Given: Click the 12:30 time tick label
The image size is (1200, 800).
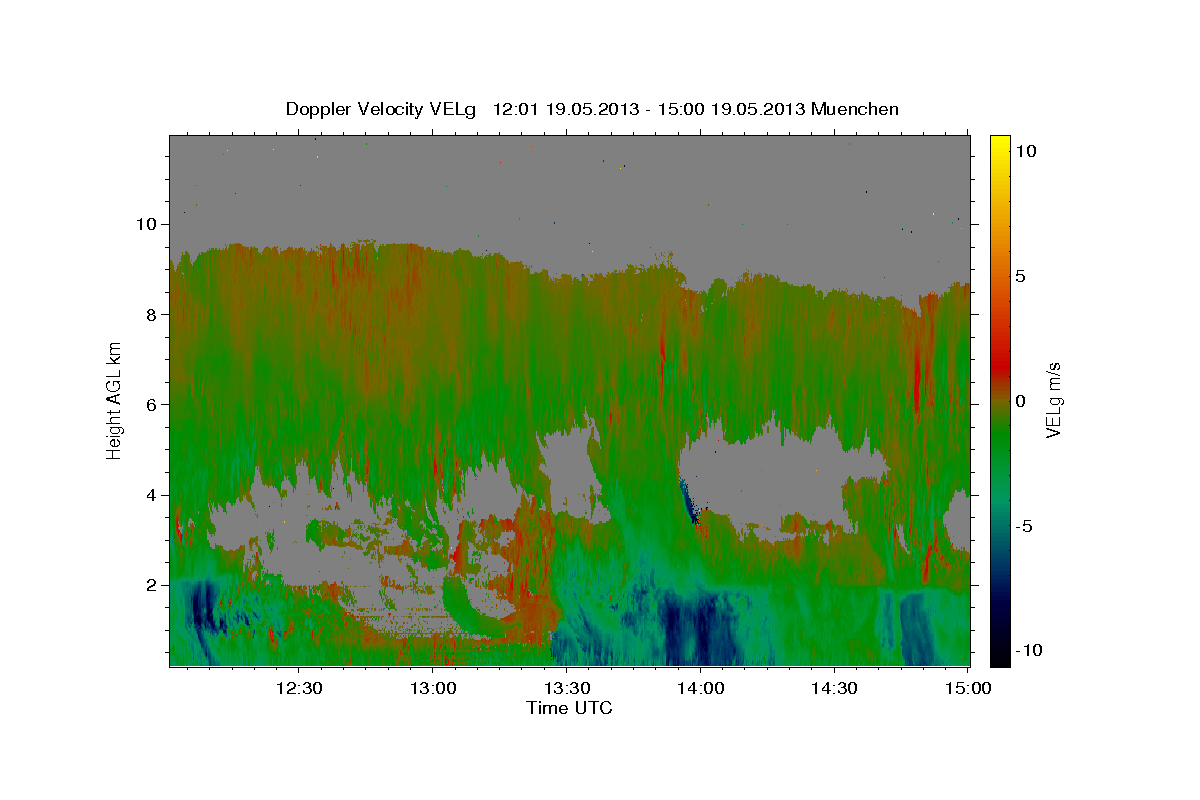Looking at the screenshot, I should coord(298,688).
